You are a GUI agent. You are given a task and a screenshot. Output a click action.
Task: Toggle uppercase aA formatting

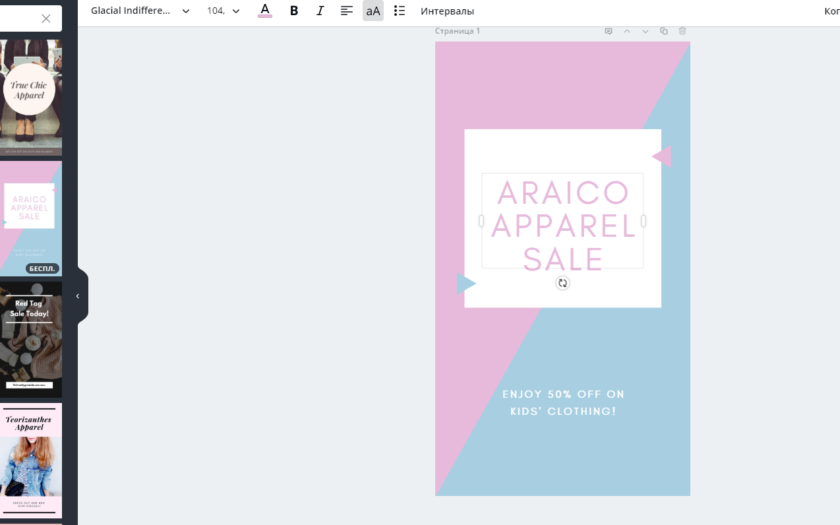pyautogui.click(x=373, y=11)
